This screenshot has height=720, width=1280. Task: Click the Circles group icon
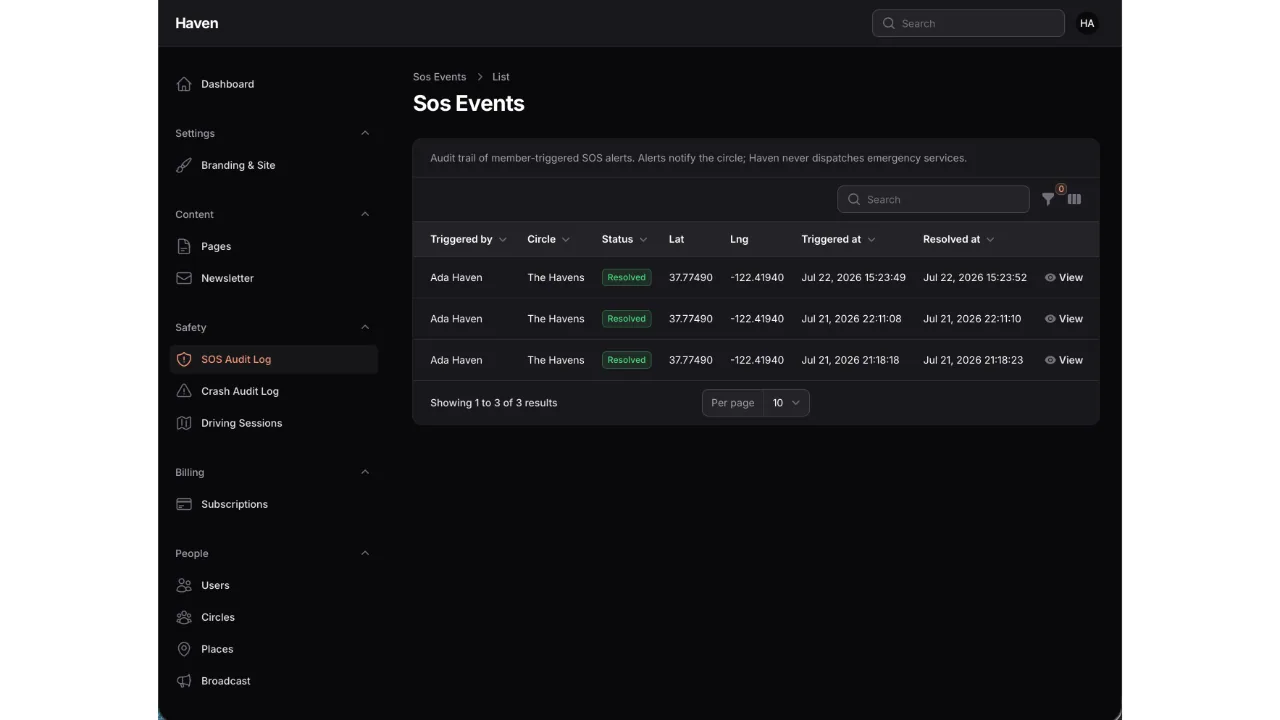coord(184,617)
